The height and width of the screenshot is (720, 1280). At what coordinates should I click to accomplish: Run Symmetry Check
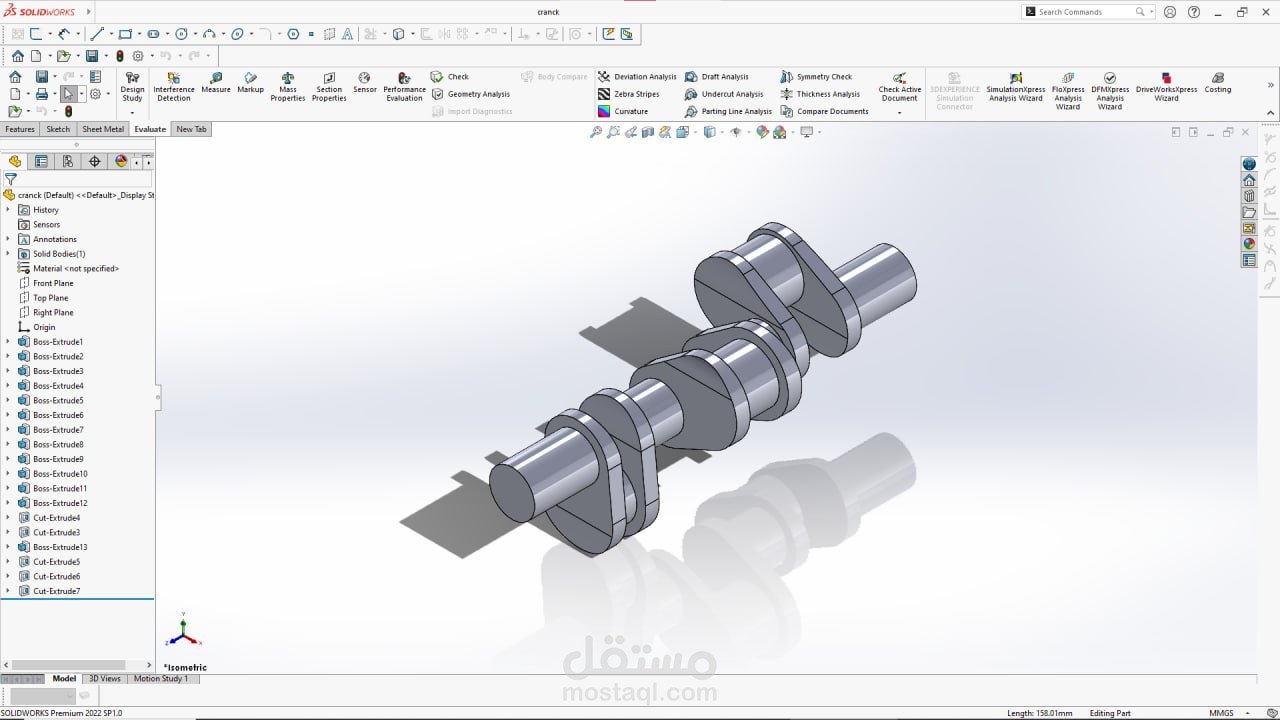(816, 77)
